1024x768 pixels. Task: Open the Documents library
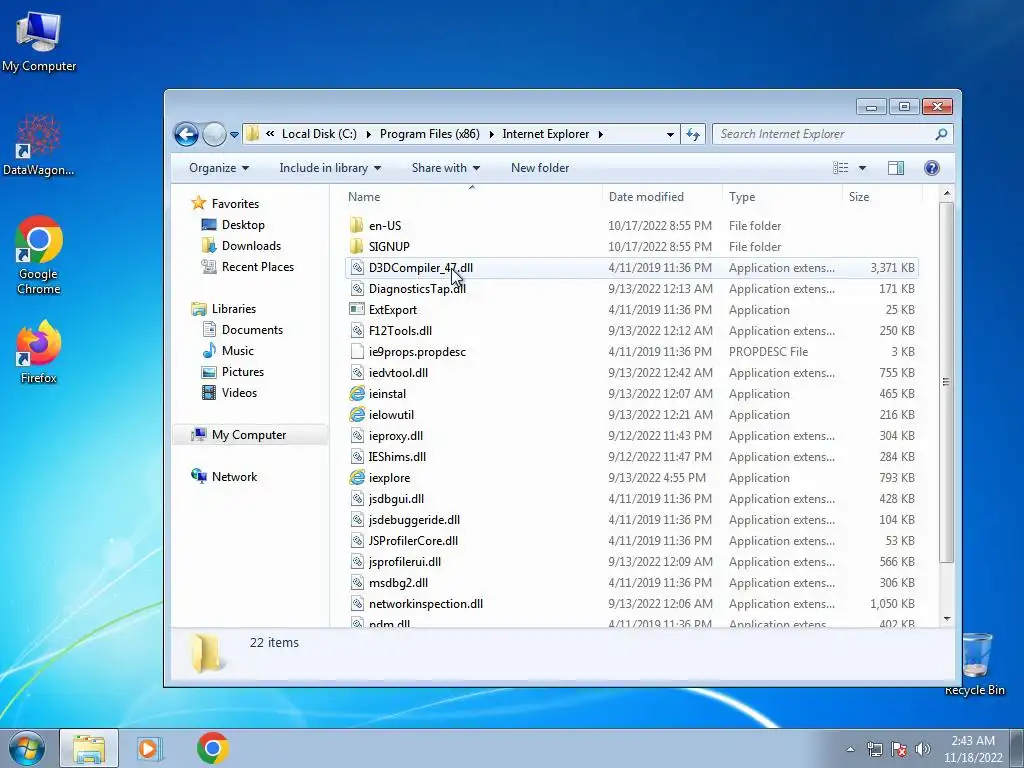click(x=252, y=330)
